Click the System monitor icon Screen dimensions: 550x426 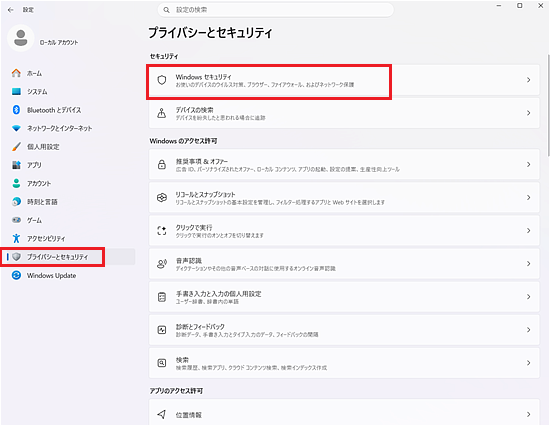pyautogui.click(x=16, y=92)
